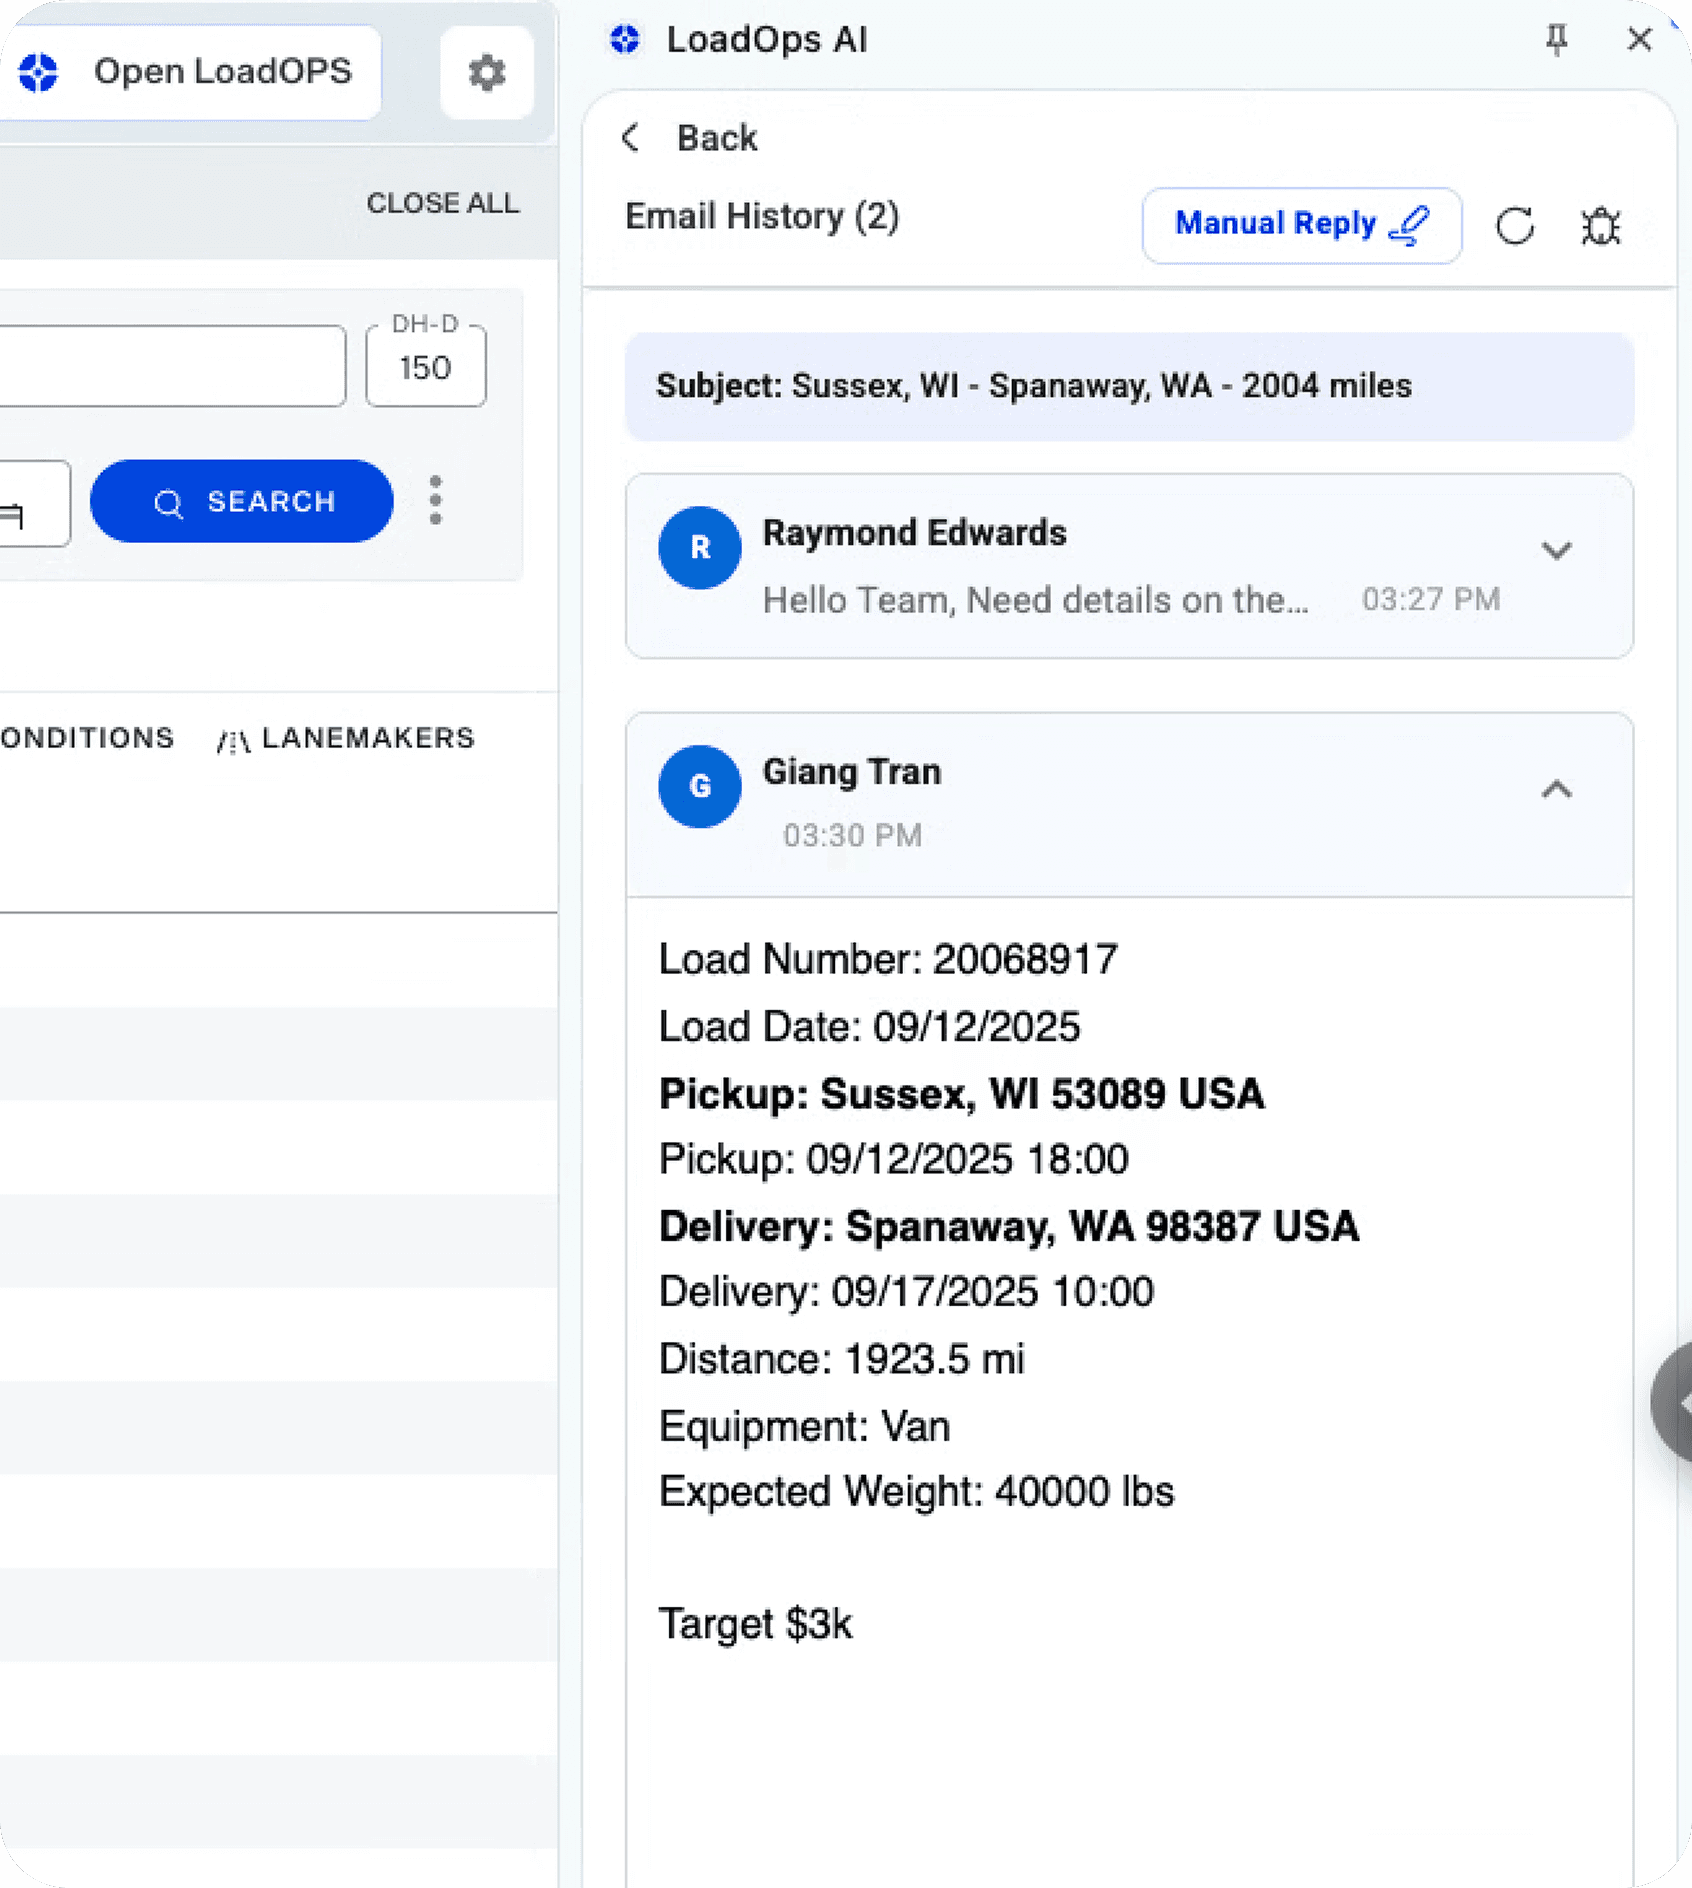Click Raymond Edwards' avatar circle
Viewport: 1692px width, 1888px height.
click(x=699, y=548)
